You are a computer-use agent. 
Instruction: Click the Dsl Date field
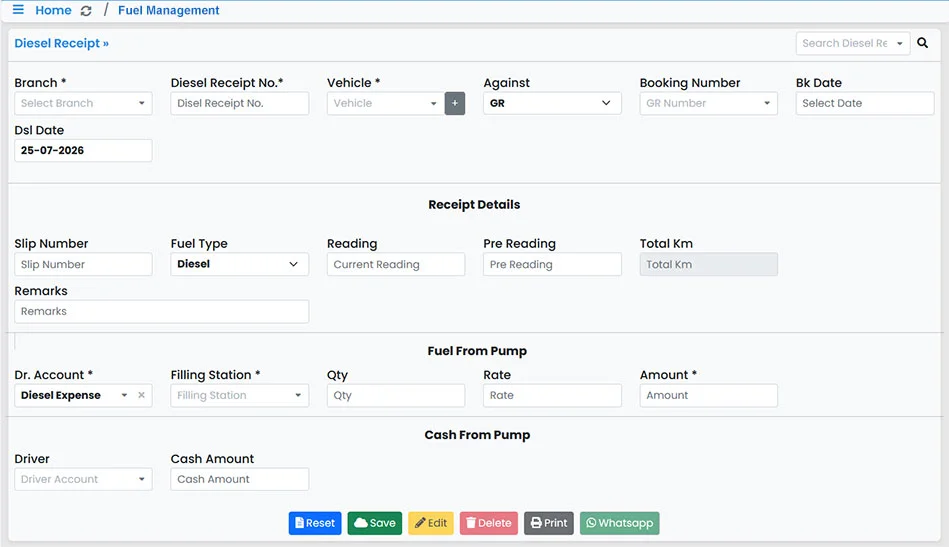click(83, 151)
